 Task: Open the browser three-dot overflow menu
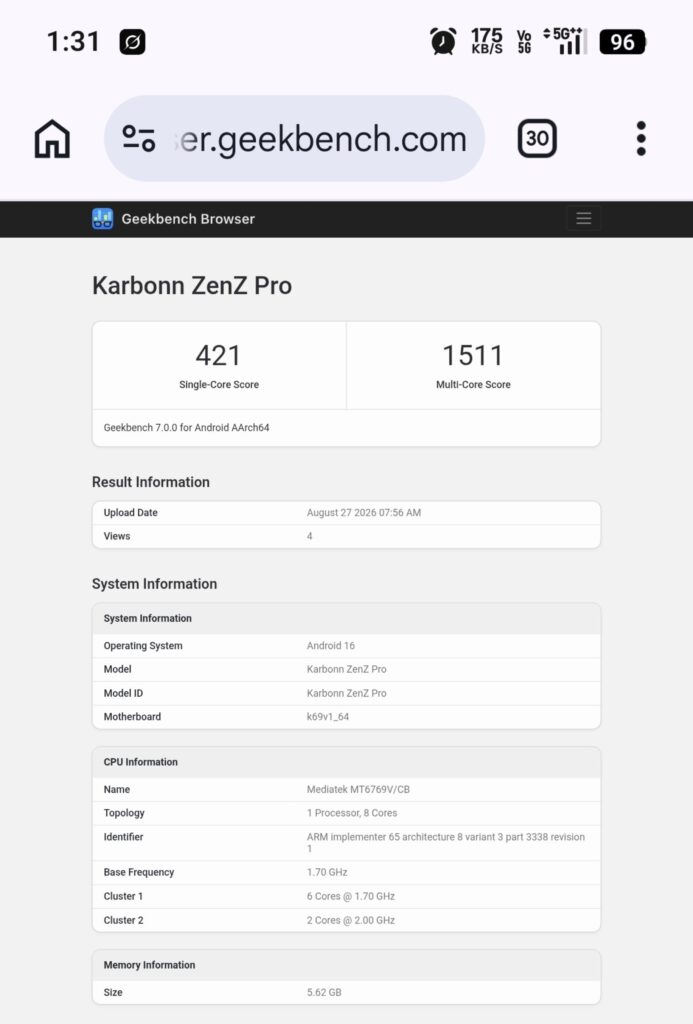(641, 138)
